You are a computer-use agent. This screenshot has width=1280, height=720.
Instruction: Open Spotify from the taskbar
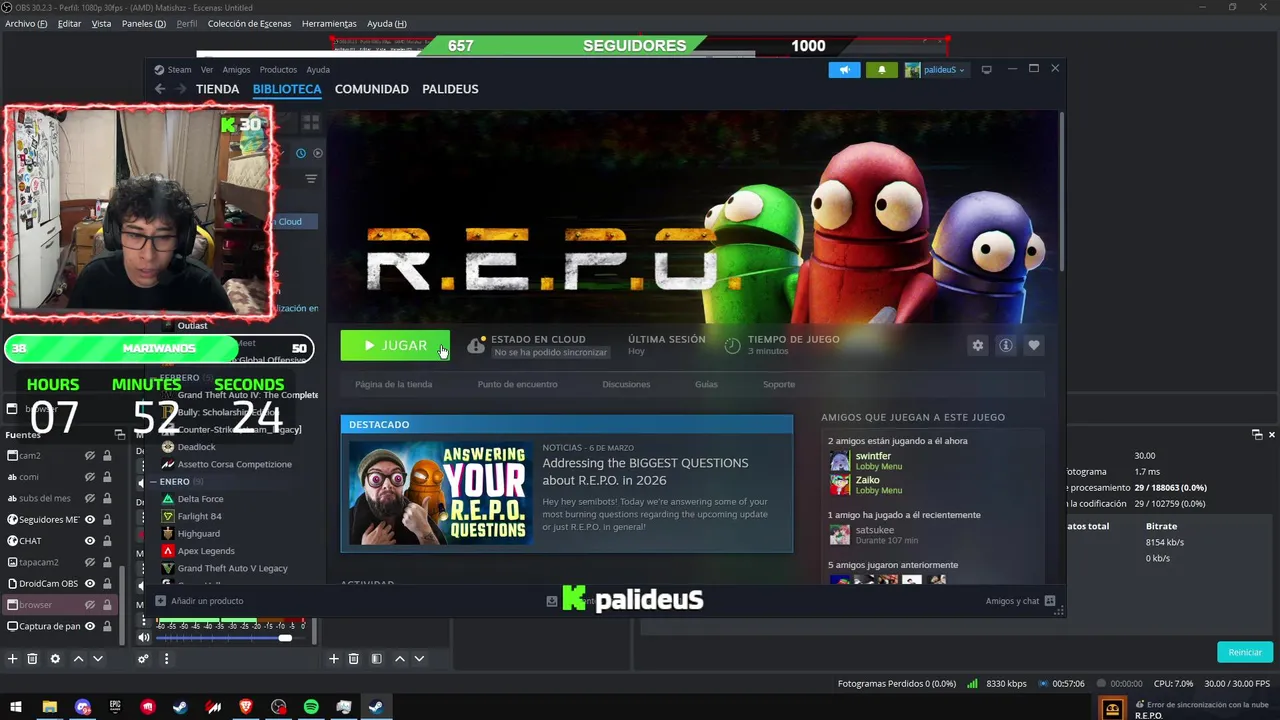(311, 707)
